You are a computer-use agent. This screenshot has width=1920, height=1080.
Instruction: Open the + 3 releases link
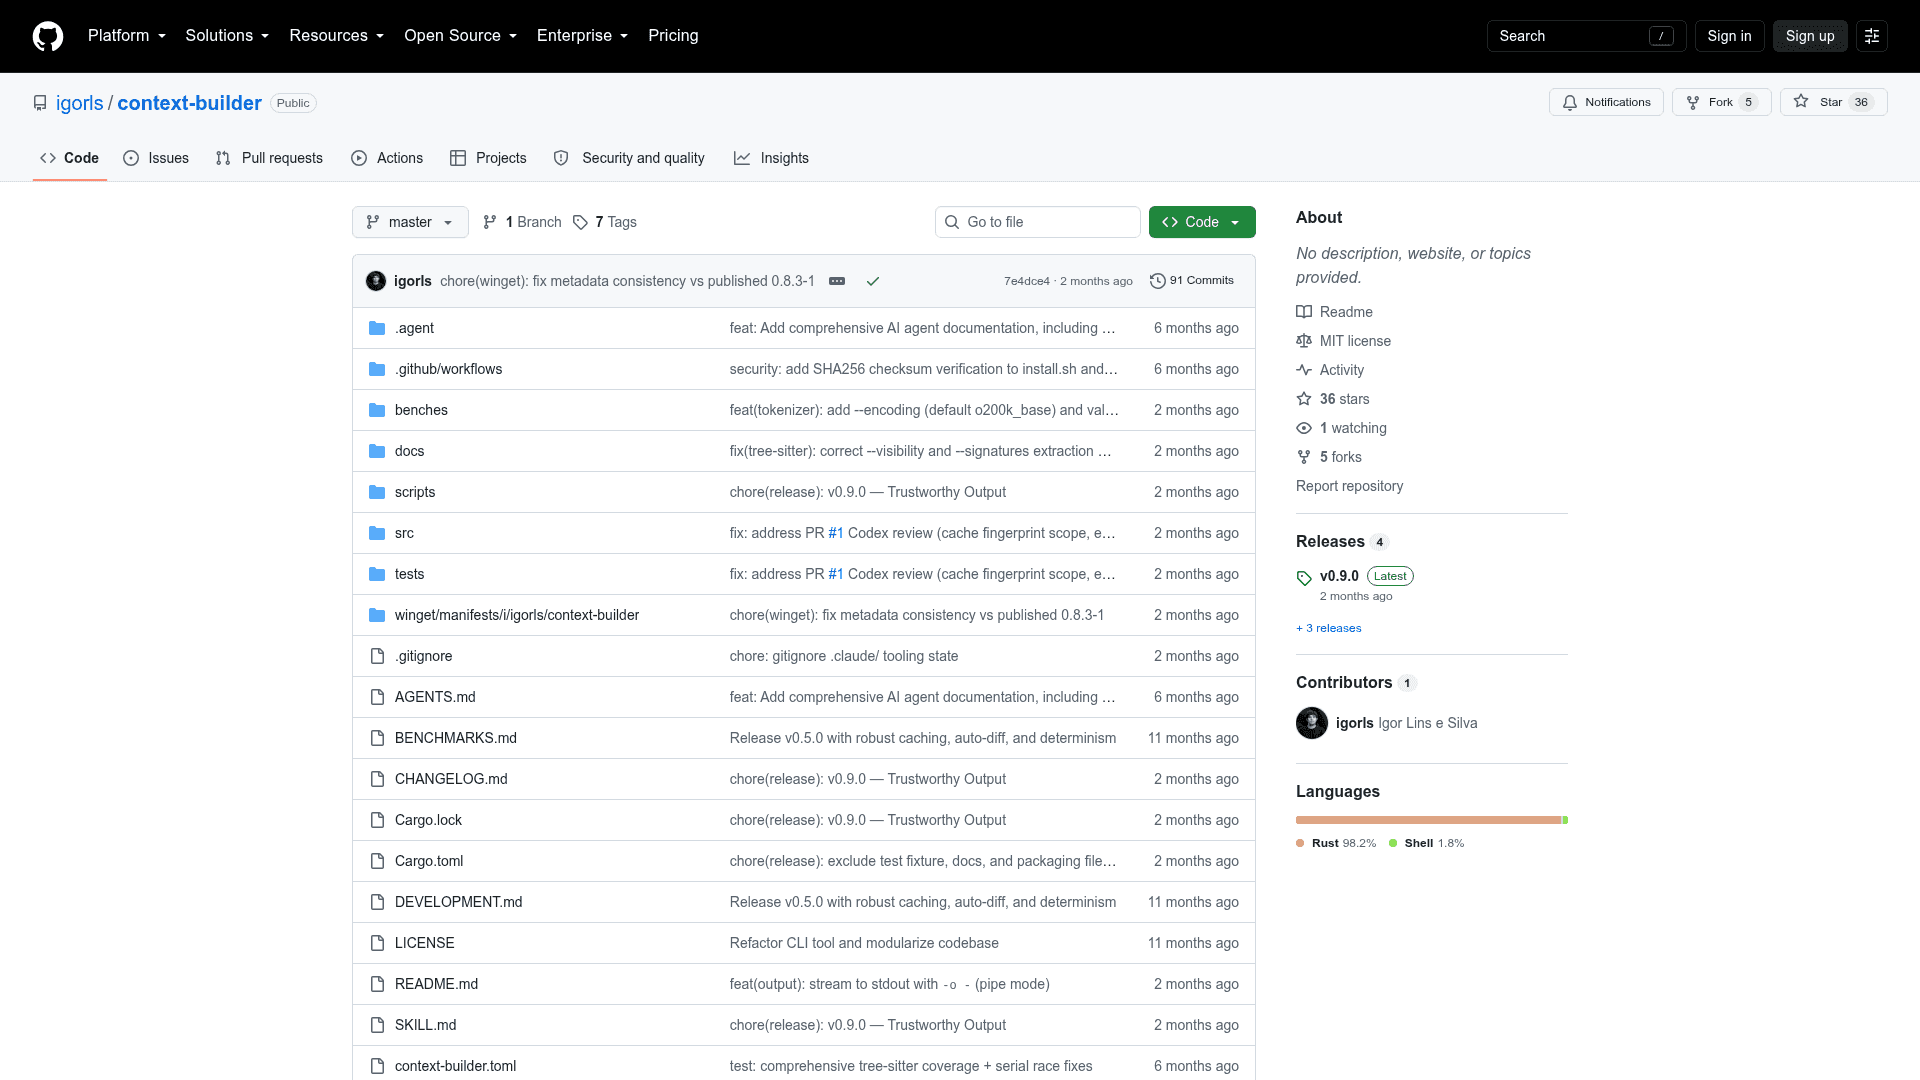[x=1329, y=628]
